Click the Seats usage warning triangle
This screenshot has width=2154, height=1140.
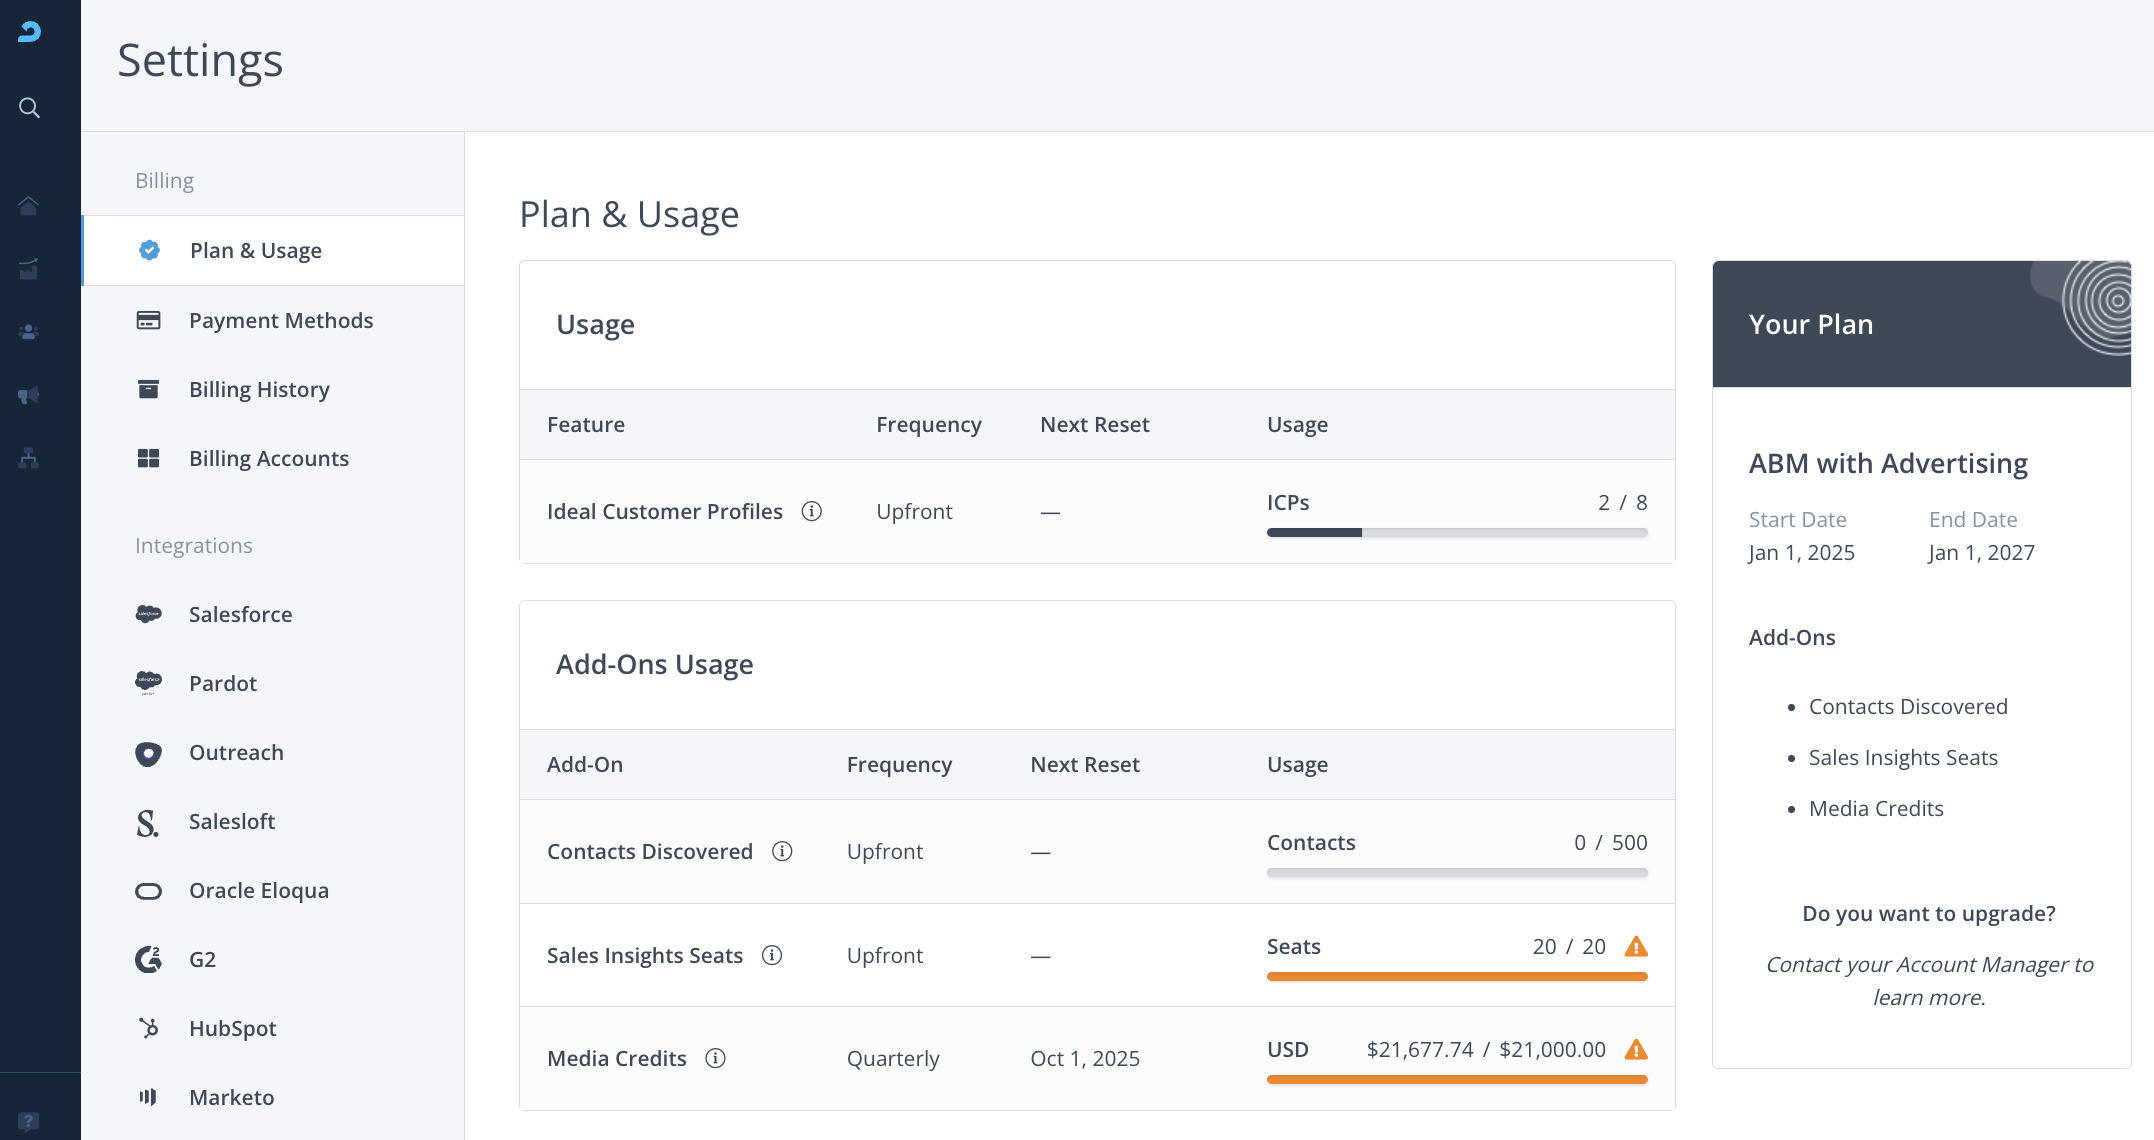tap(1636, 946)
